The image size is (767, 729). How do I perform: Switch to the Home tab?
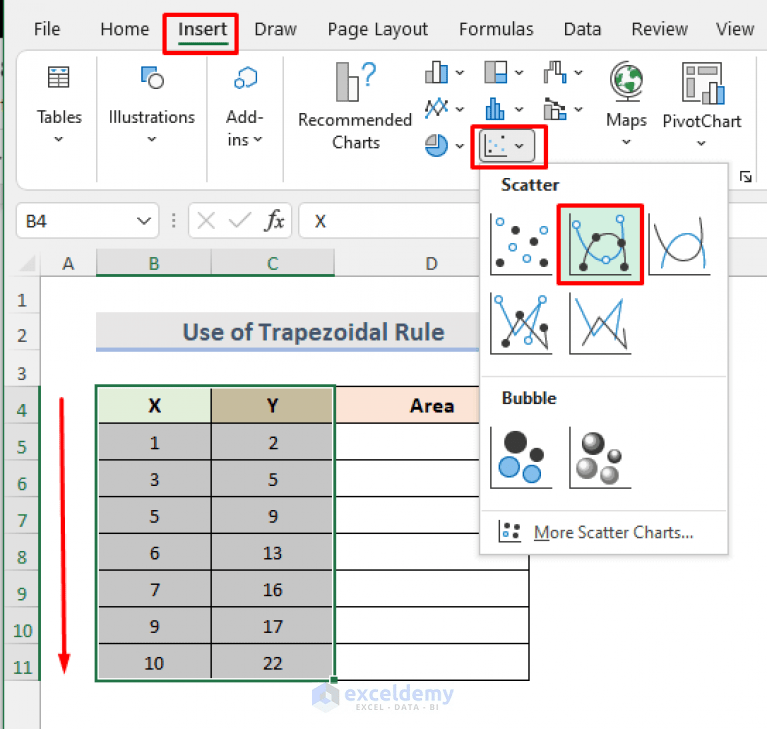(x=125, y=29)
